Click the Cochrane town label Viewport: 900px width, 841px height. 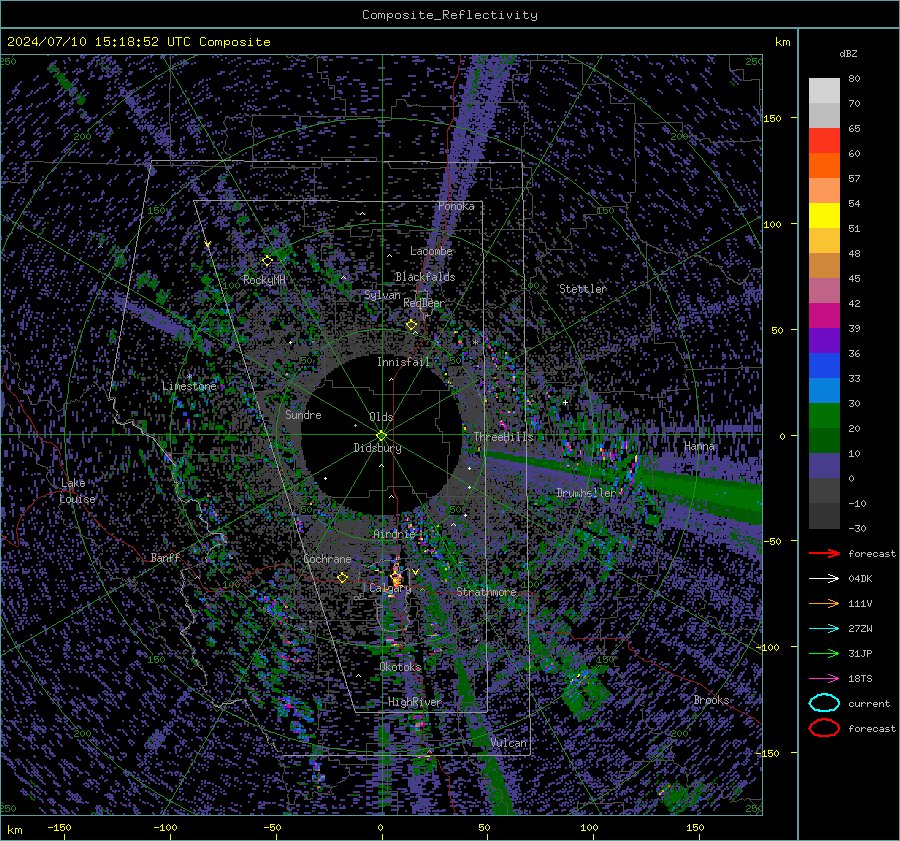(x=327, y=559)
